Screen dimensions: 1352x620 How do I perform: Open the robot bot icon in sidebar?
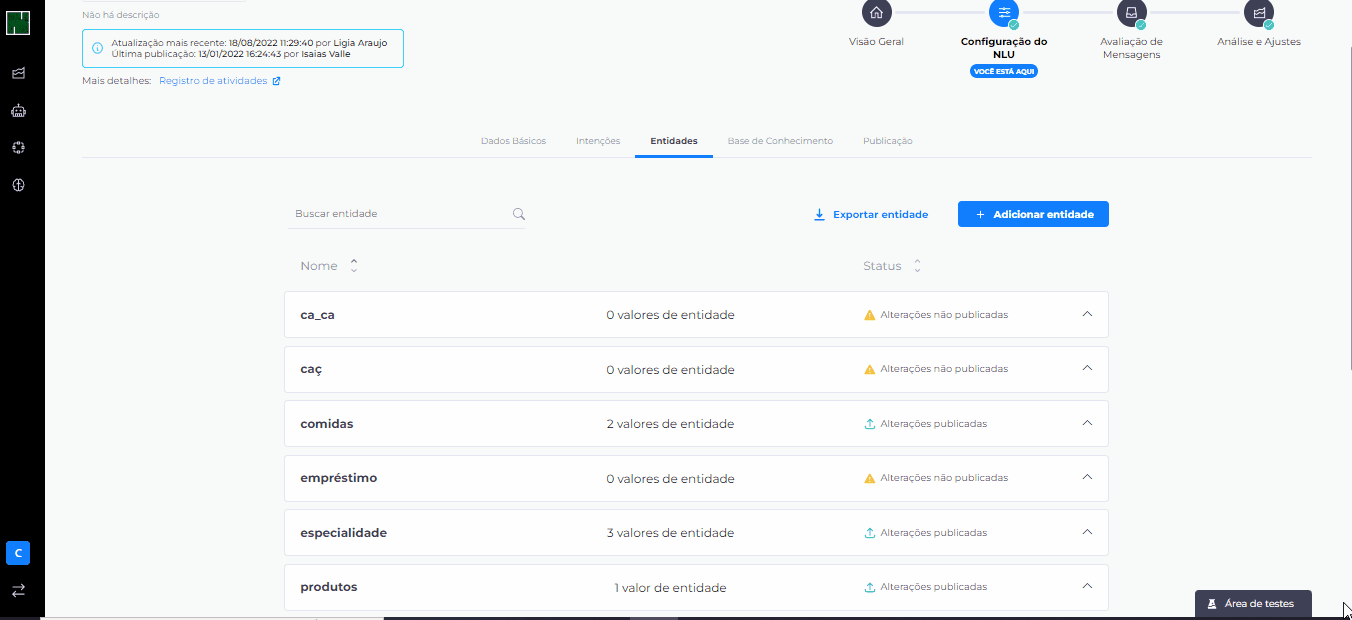pos(18,110)
